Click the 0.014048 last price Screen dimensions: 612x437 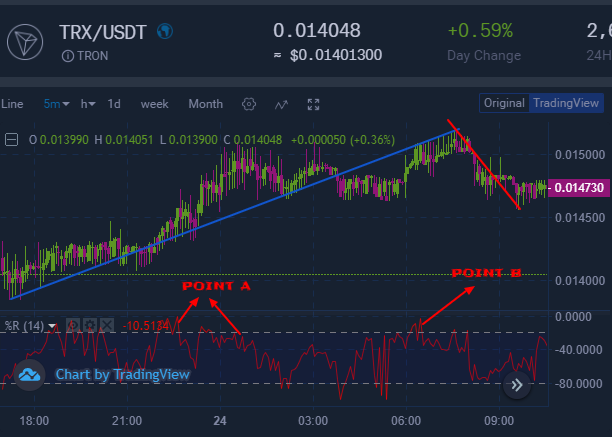click(x=317, y=31)
